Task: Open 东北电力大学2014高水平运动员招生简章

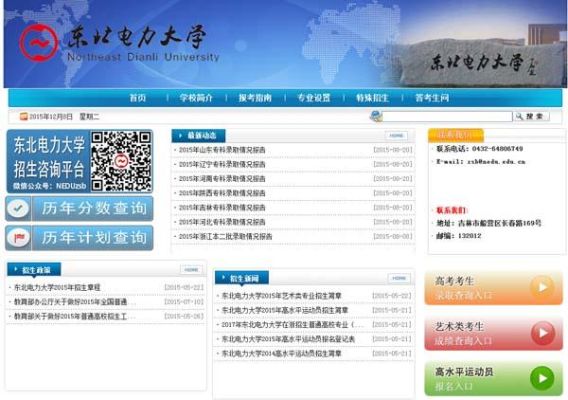Action: (281, 354)
